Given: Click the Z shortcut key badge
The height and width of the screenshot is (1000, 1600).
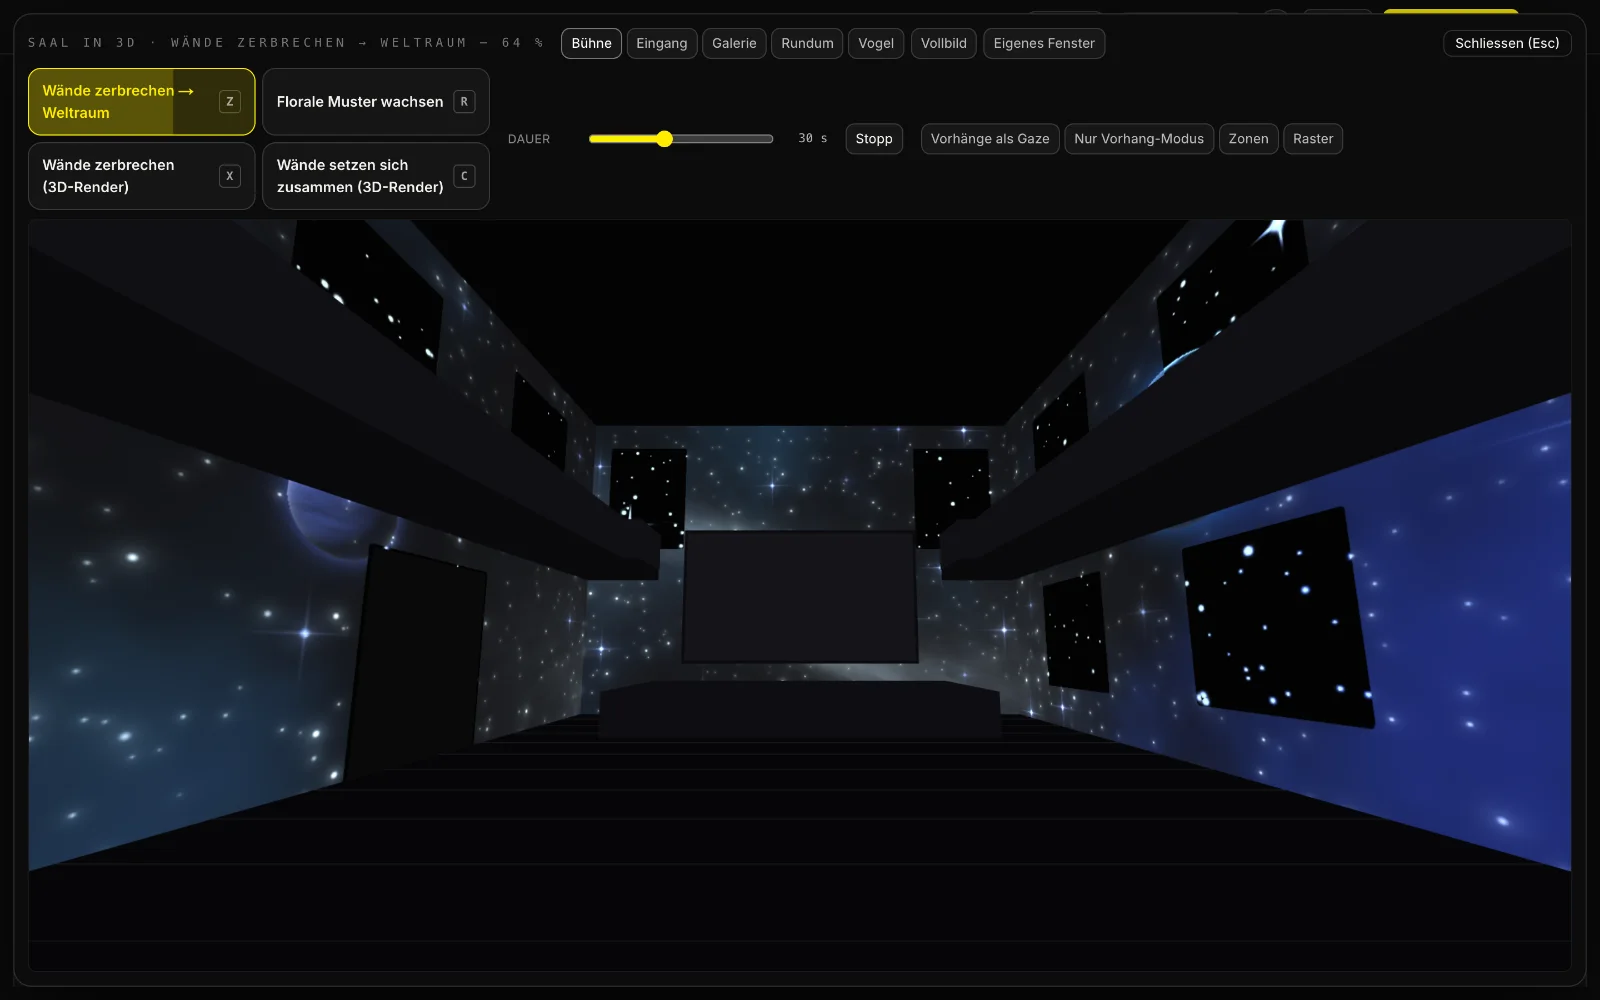Looking at the screenshot, I should [x=230, y=102].
